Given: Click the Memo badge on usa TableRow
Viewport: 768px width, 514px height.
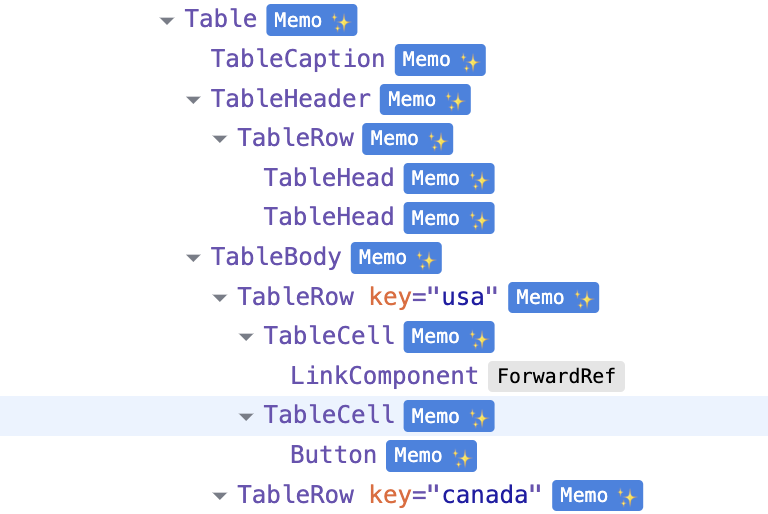Looking at the screenshot, I should [x=553, y=297].
